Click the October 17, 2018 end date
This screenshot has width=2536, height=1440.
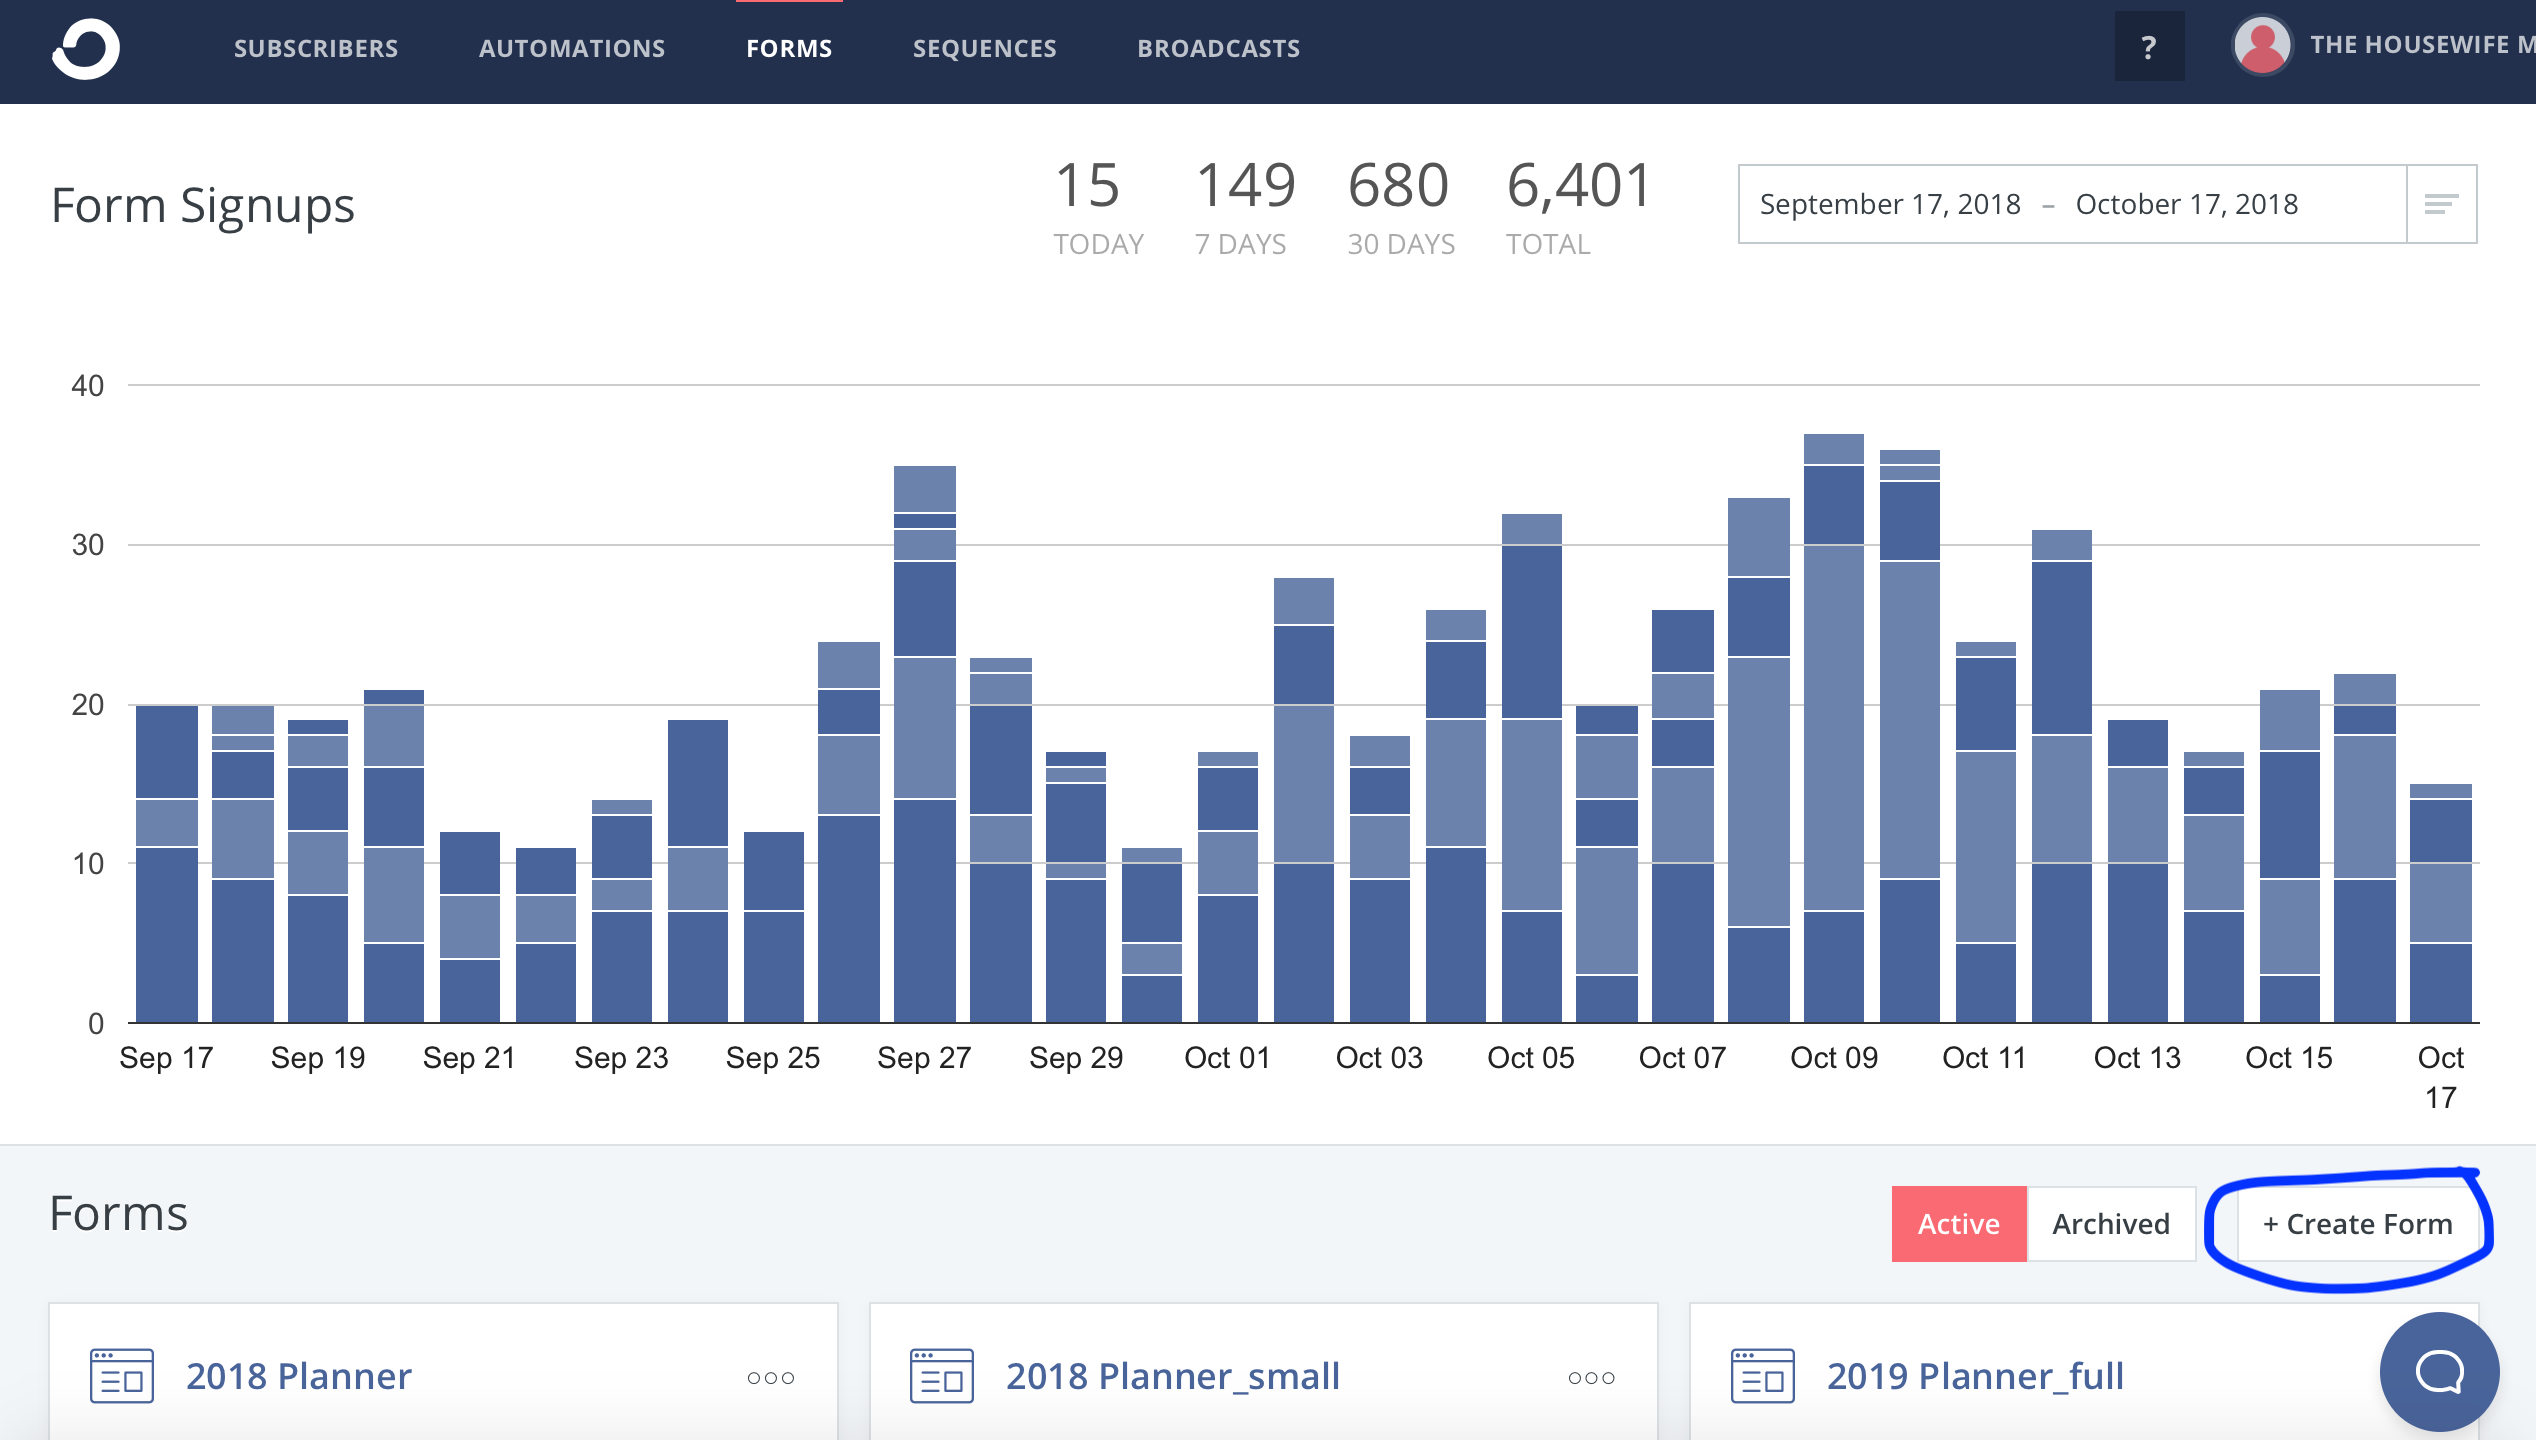tap(2187, 204)
